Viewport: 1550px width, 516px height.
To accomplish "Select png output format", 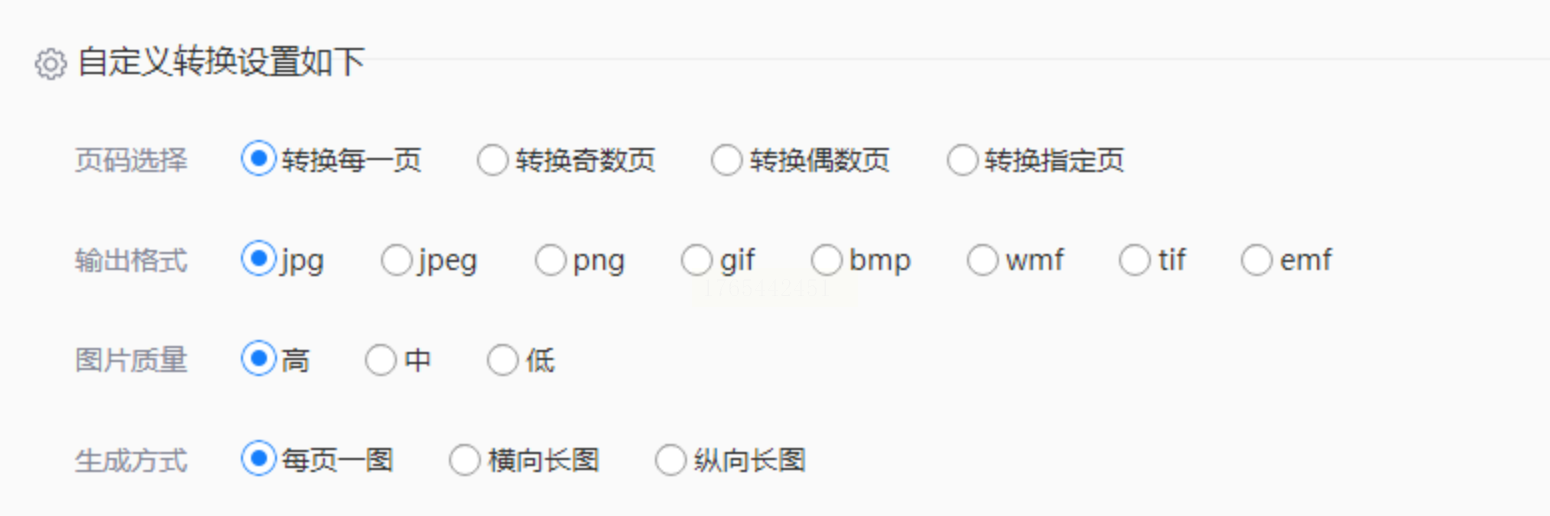I will click(x=550, y=261).
